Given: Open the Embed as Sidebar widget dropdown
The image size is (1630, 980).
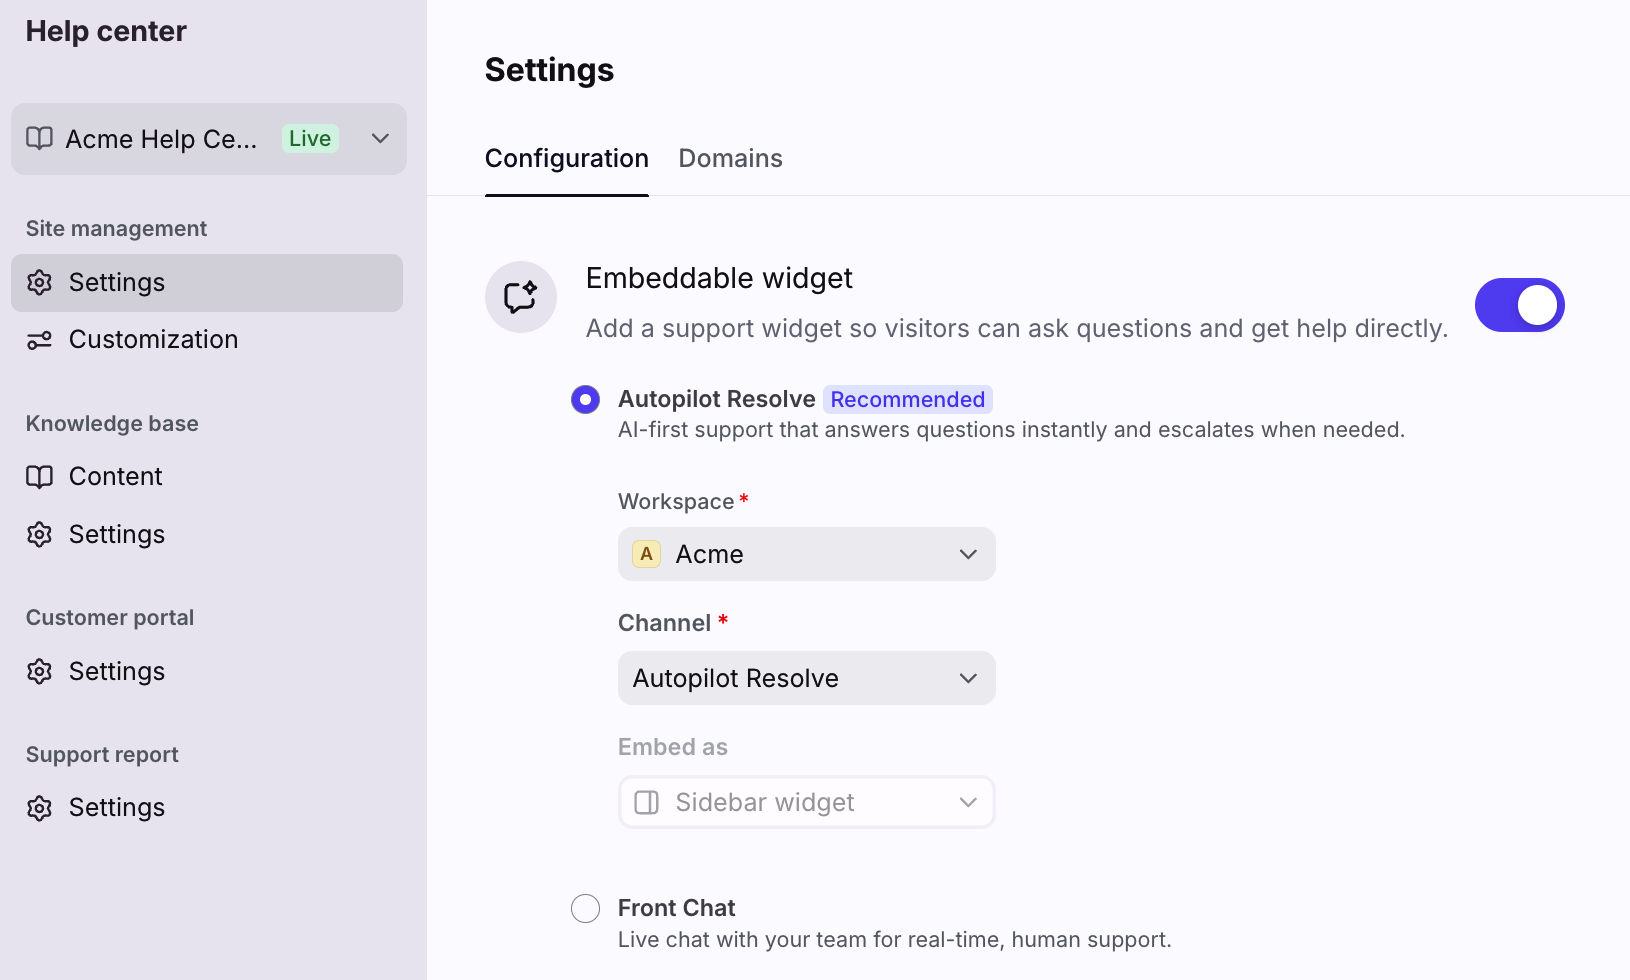Looking at the screenshot, I should (x=806, y=802).
